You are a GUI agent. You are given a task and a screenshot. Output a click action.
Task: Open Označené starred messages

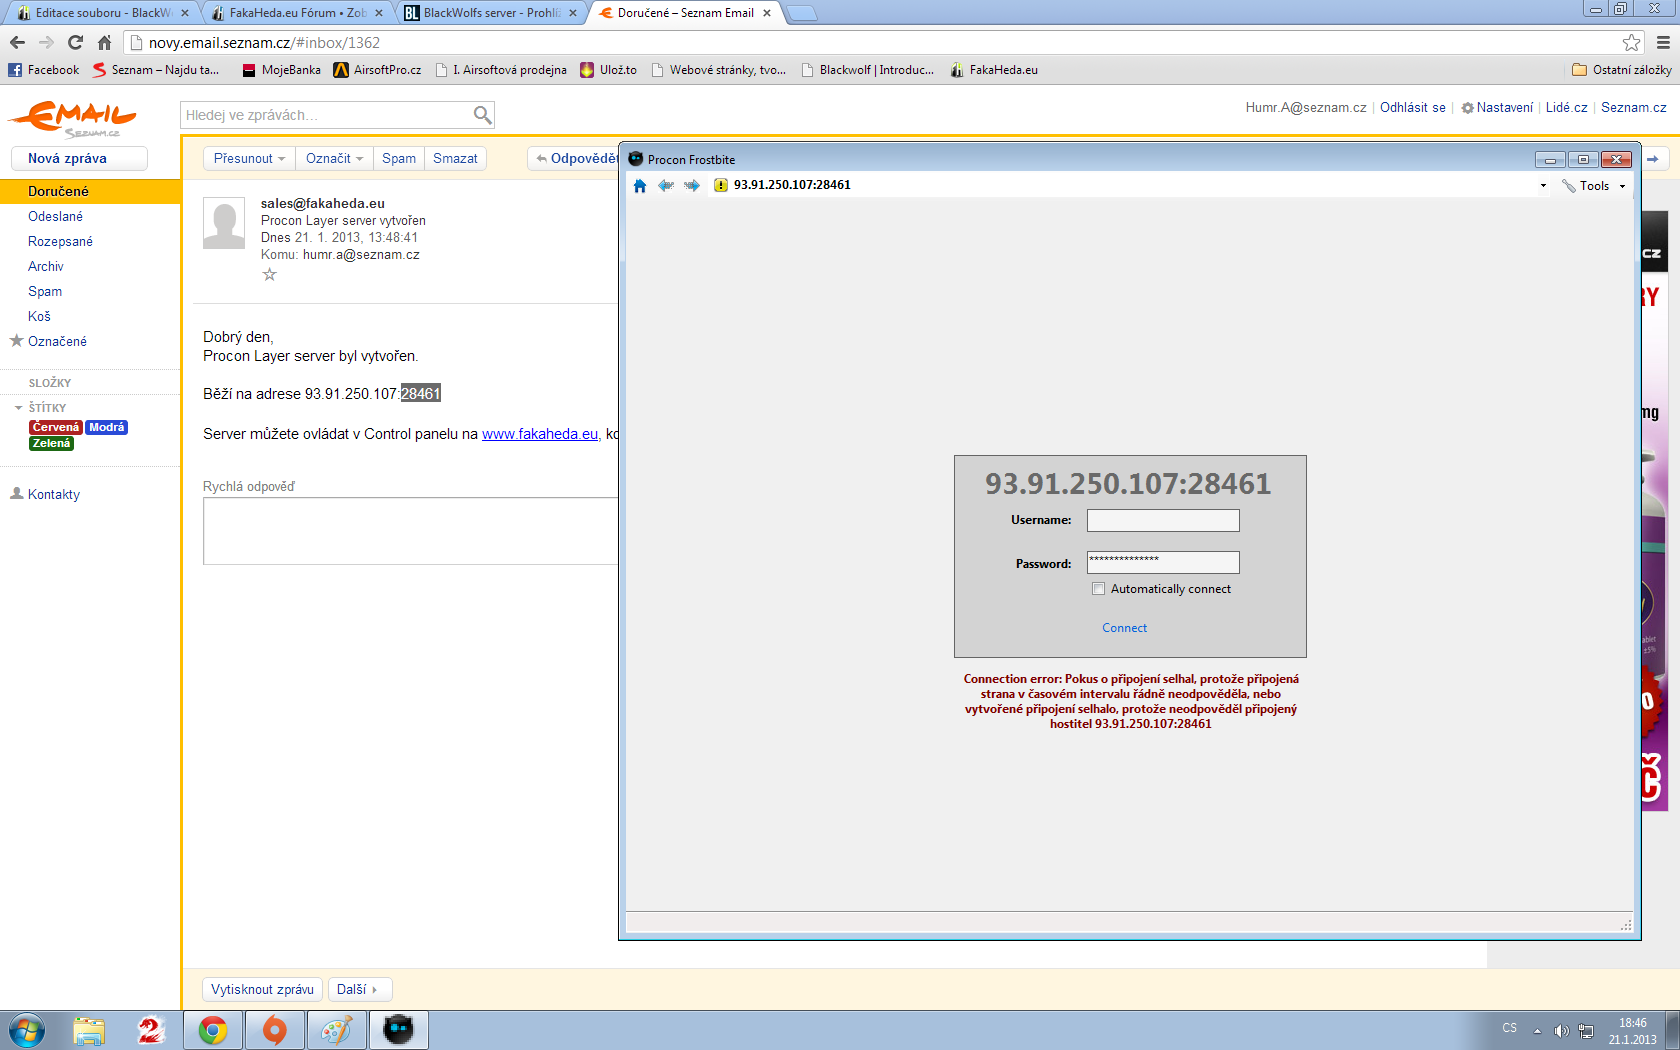(x=57, y=341)
